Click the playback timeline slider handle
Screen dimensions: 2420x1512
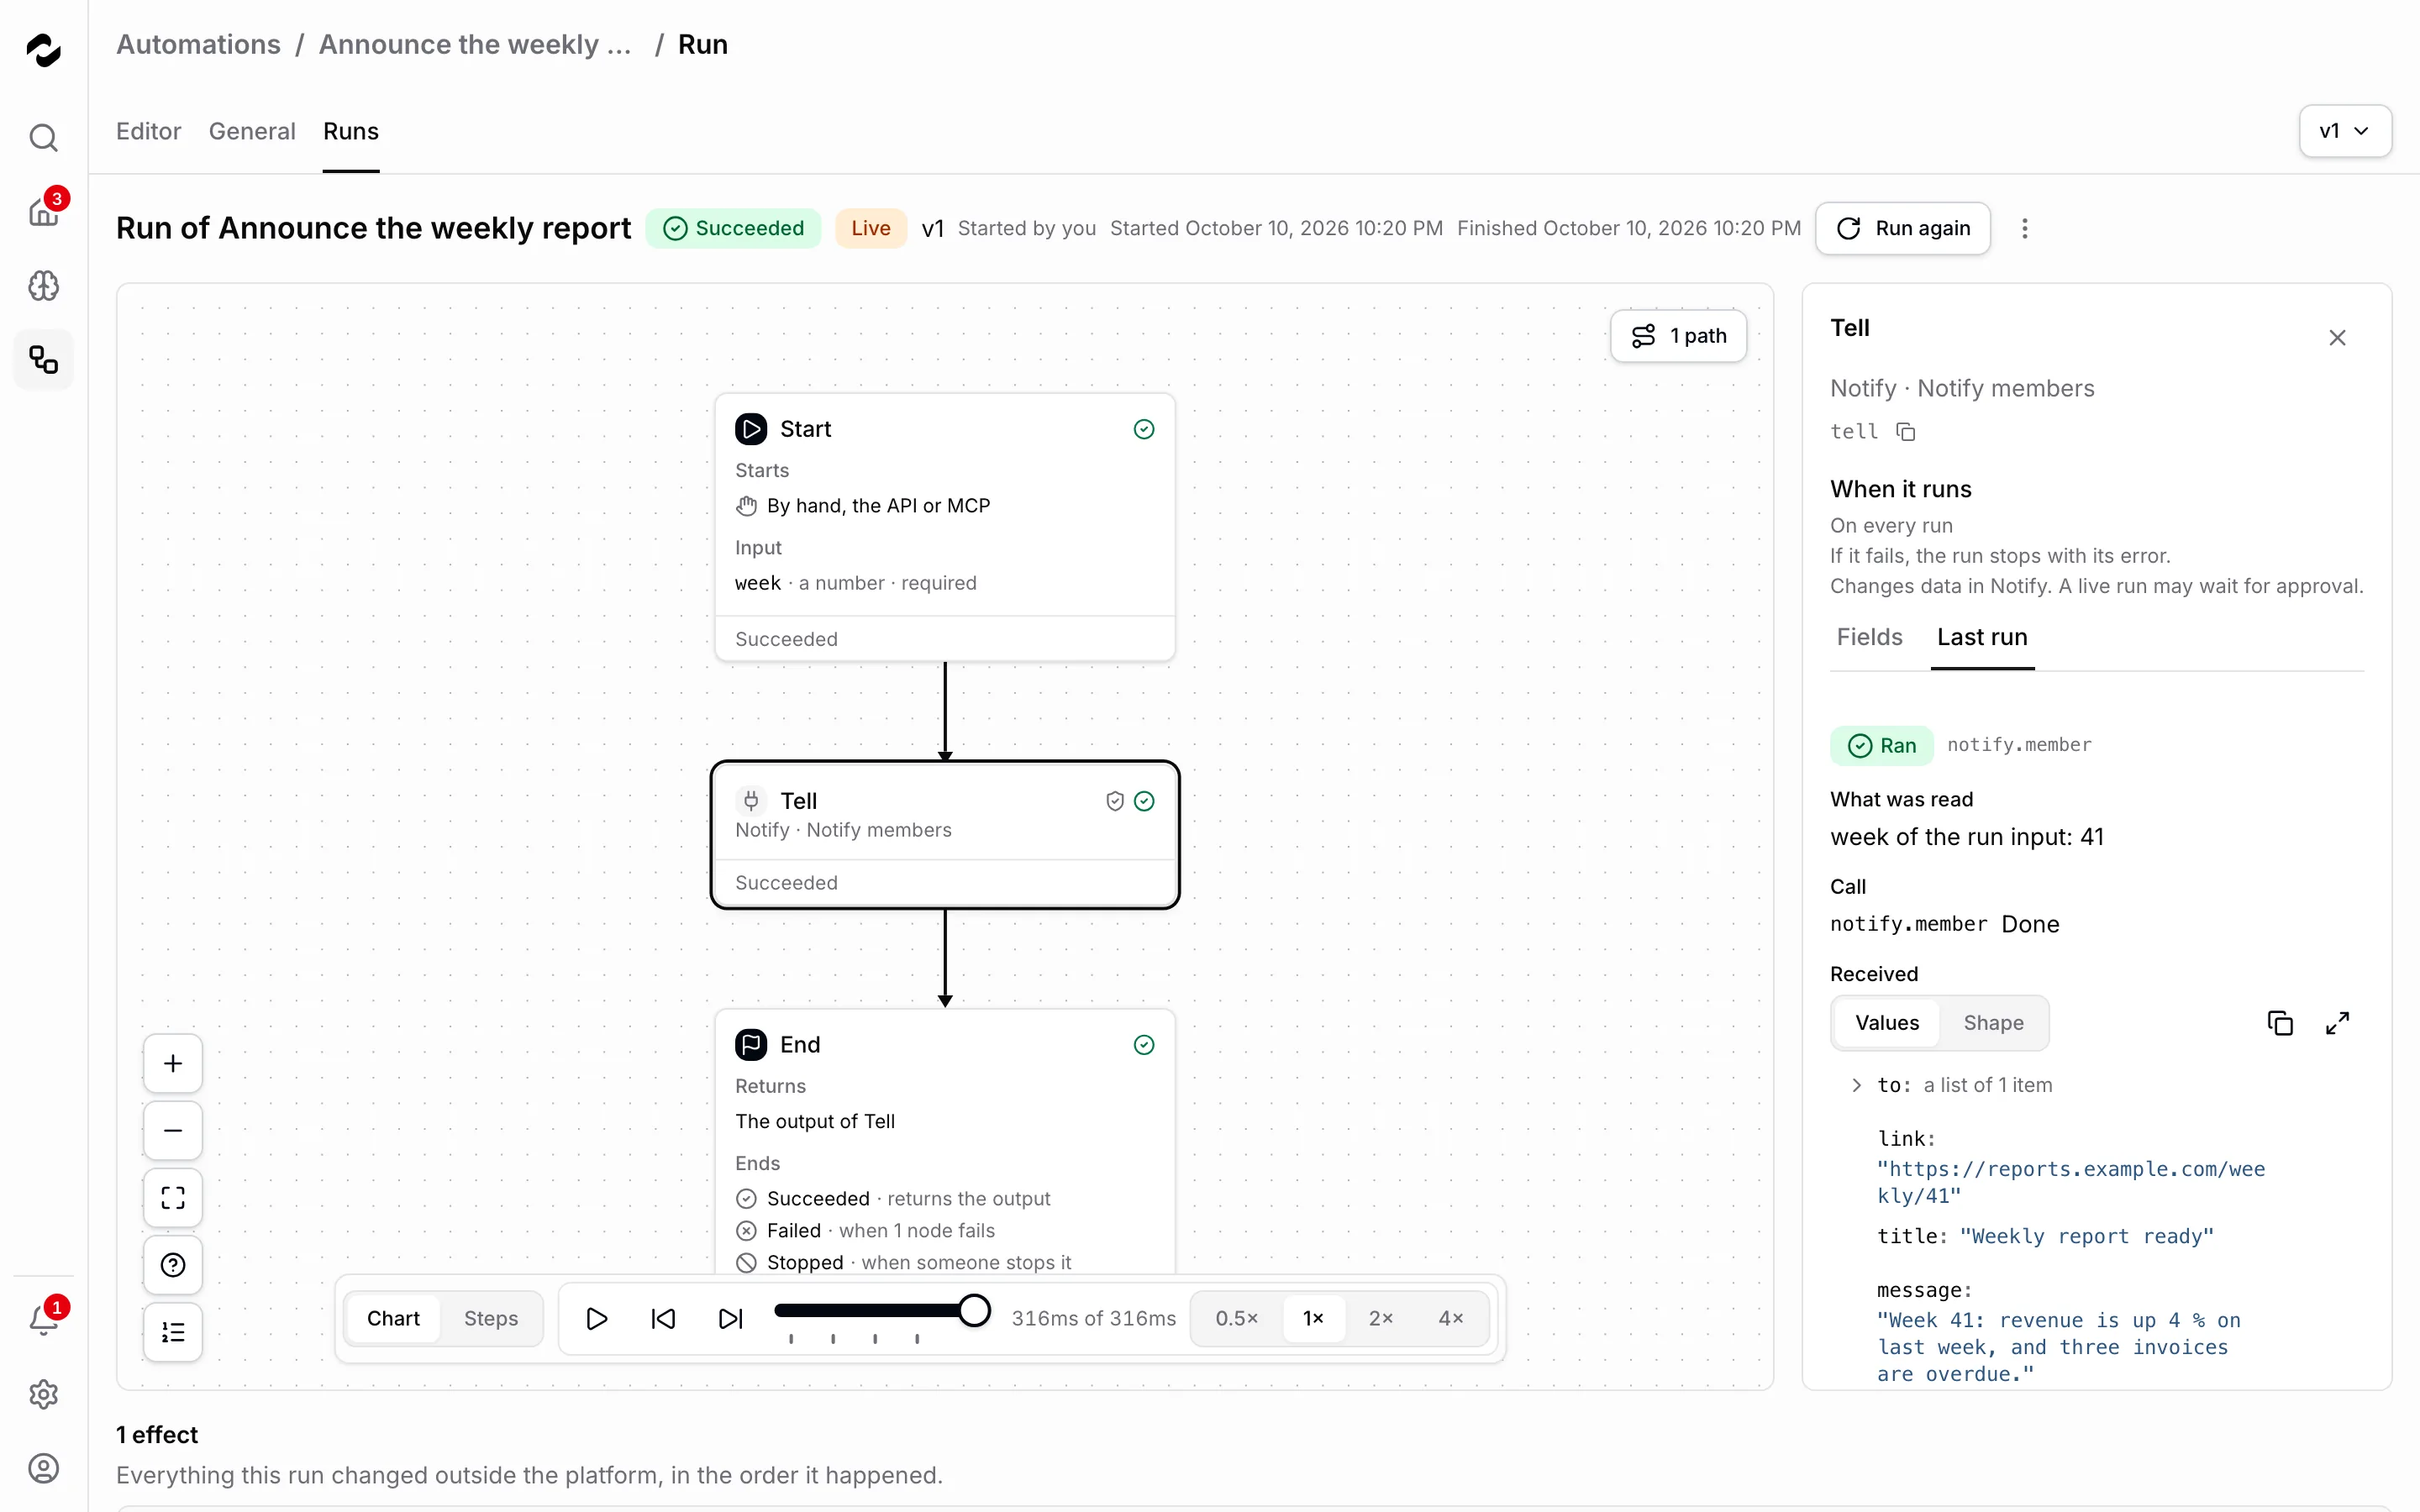[974, 1310]
